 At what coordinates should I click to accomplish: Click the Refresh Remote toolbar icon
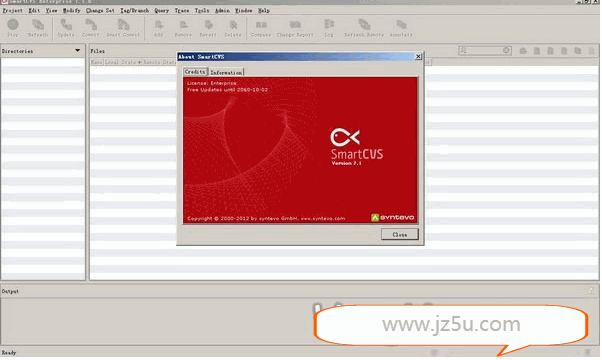364,28
